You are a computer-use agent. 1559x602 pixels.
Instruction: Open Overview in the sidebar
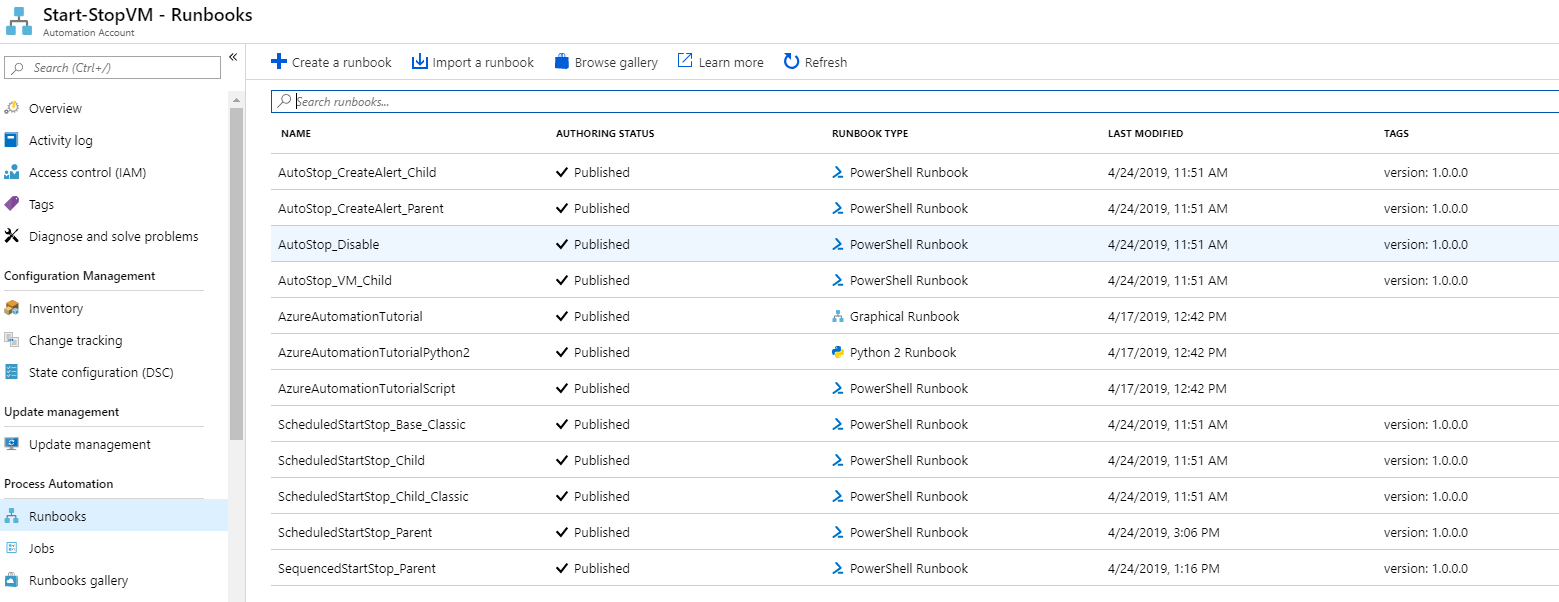coord(55,108)
